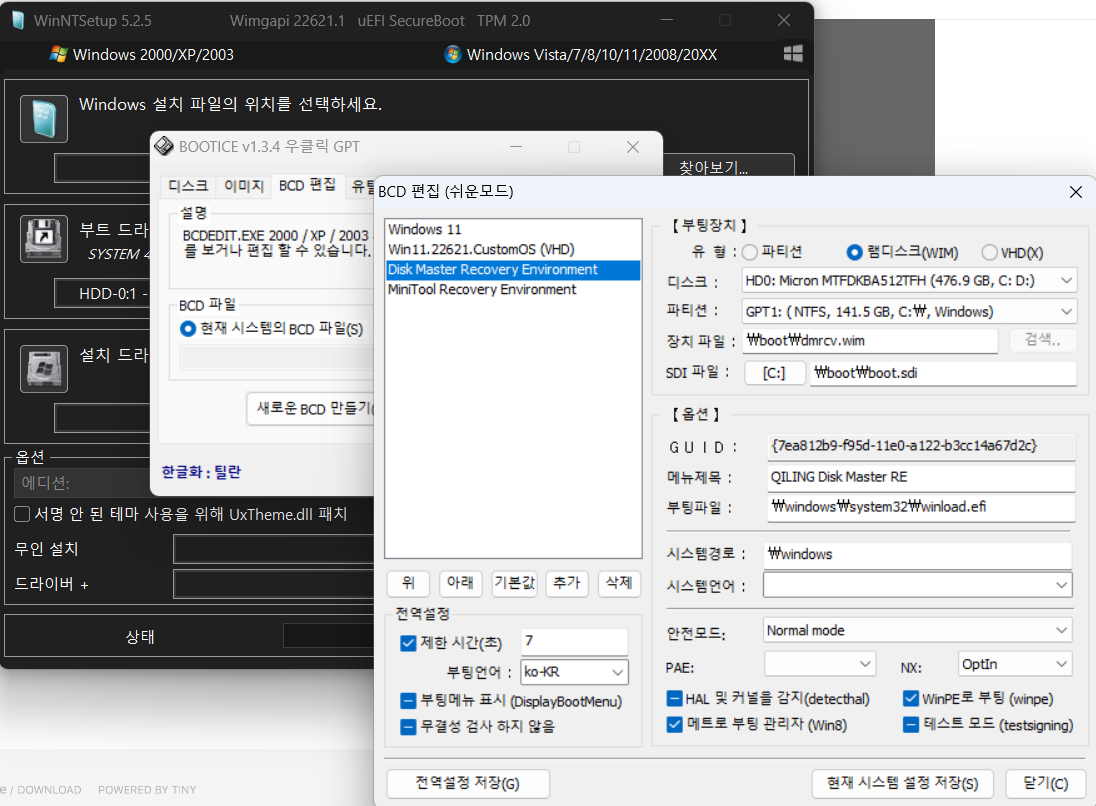Click the GUID value field
Viewport: 1096px width, 806px height.
click(921, 445)
